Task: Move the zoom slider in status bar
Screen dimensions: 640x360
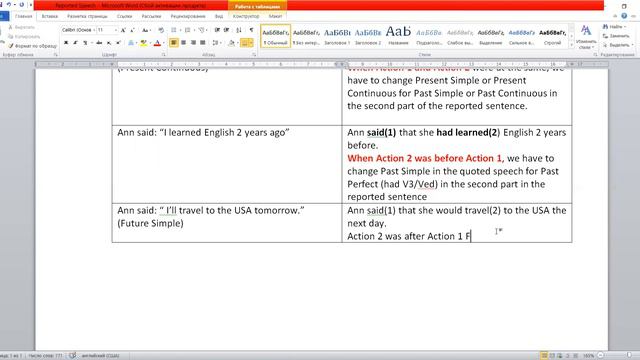Action: click(629, 356)
